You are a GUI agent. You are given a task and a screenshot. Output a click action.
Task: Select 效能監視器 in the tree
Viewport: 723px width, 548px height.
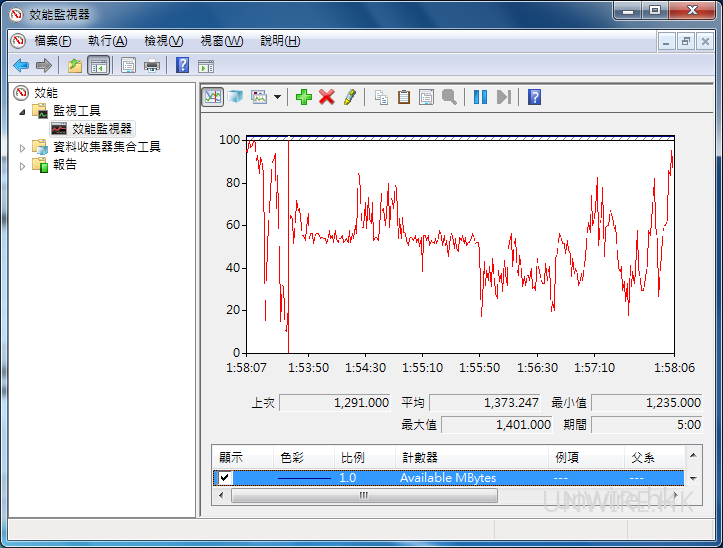click(101, 129)
